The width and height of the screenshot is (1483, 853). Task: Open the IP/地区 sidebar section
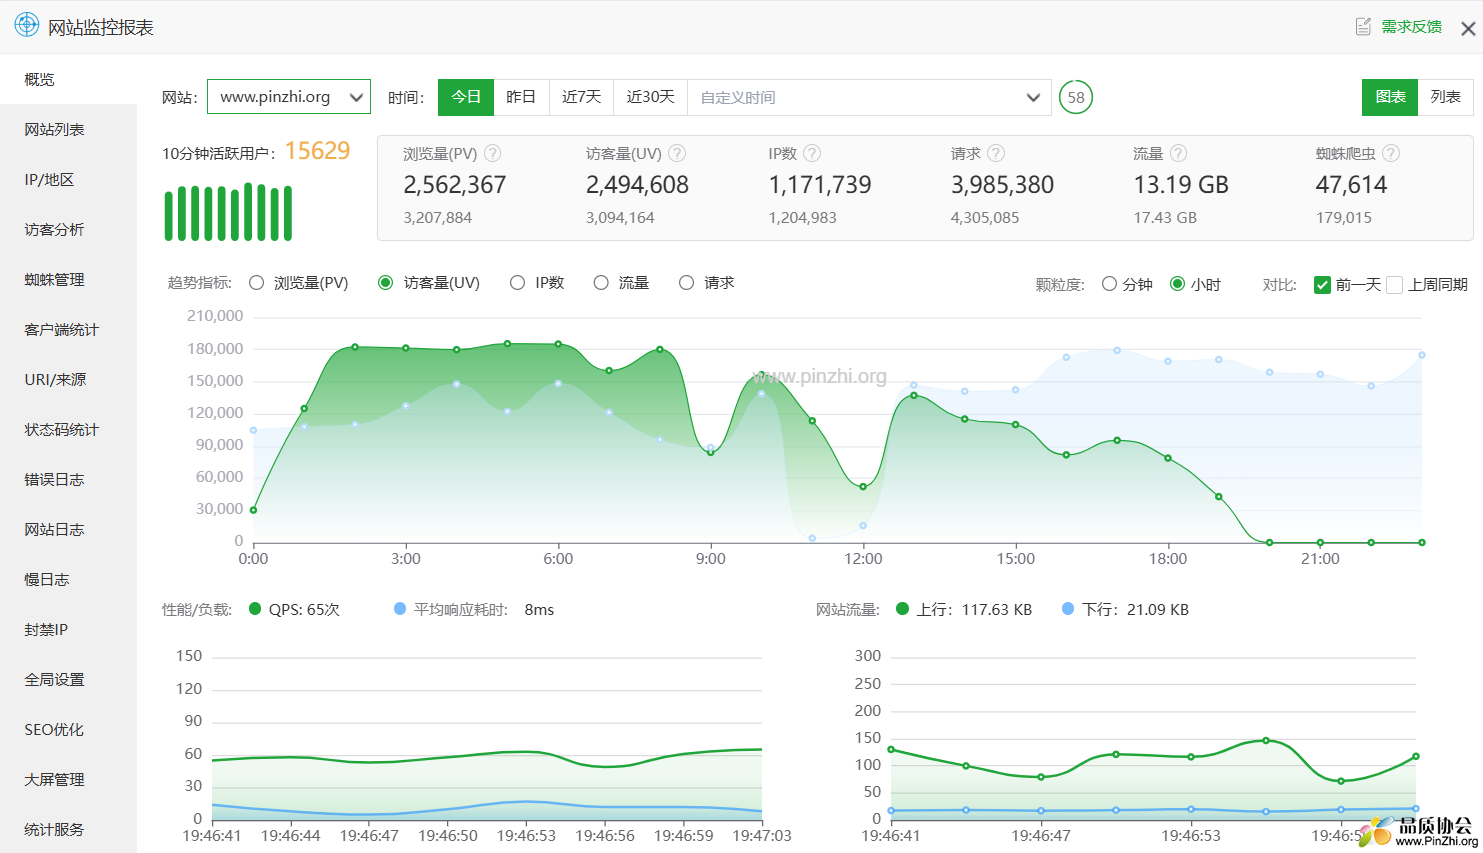(68, 179)
